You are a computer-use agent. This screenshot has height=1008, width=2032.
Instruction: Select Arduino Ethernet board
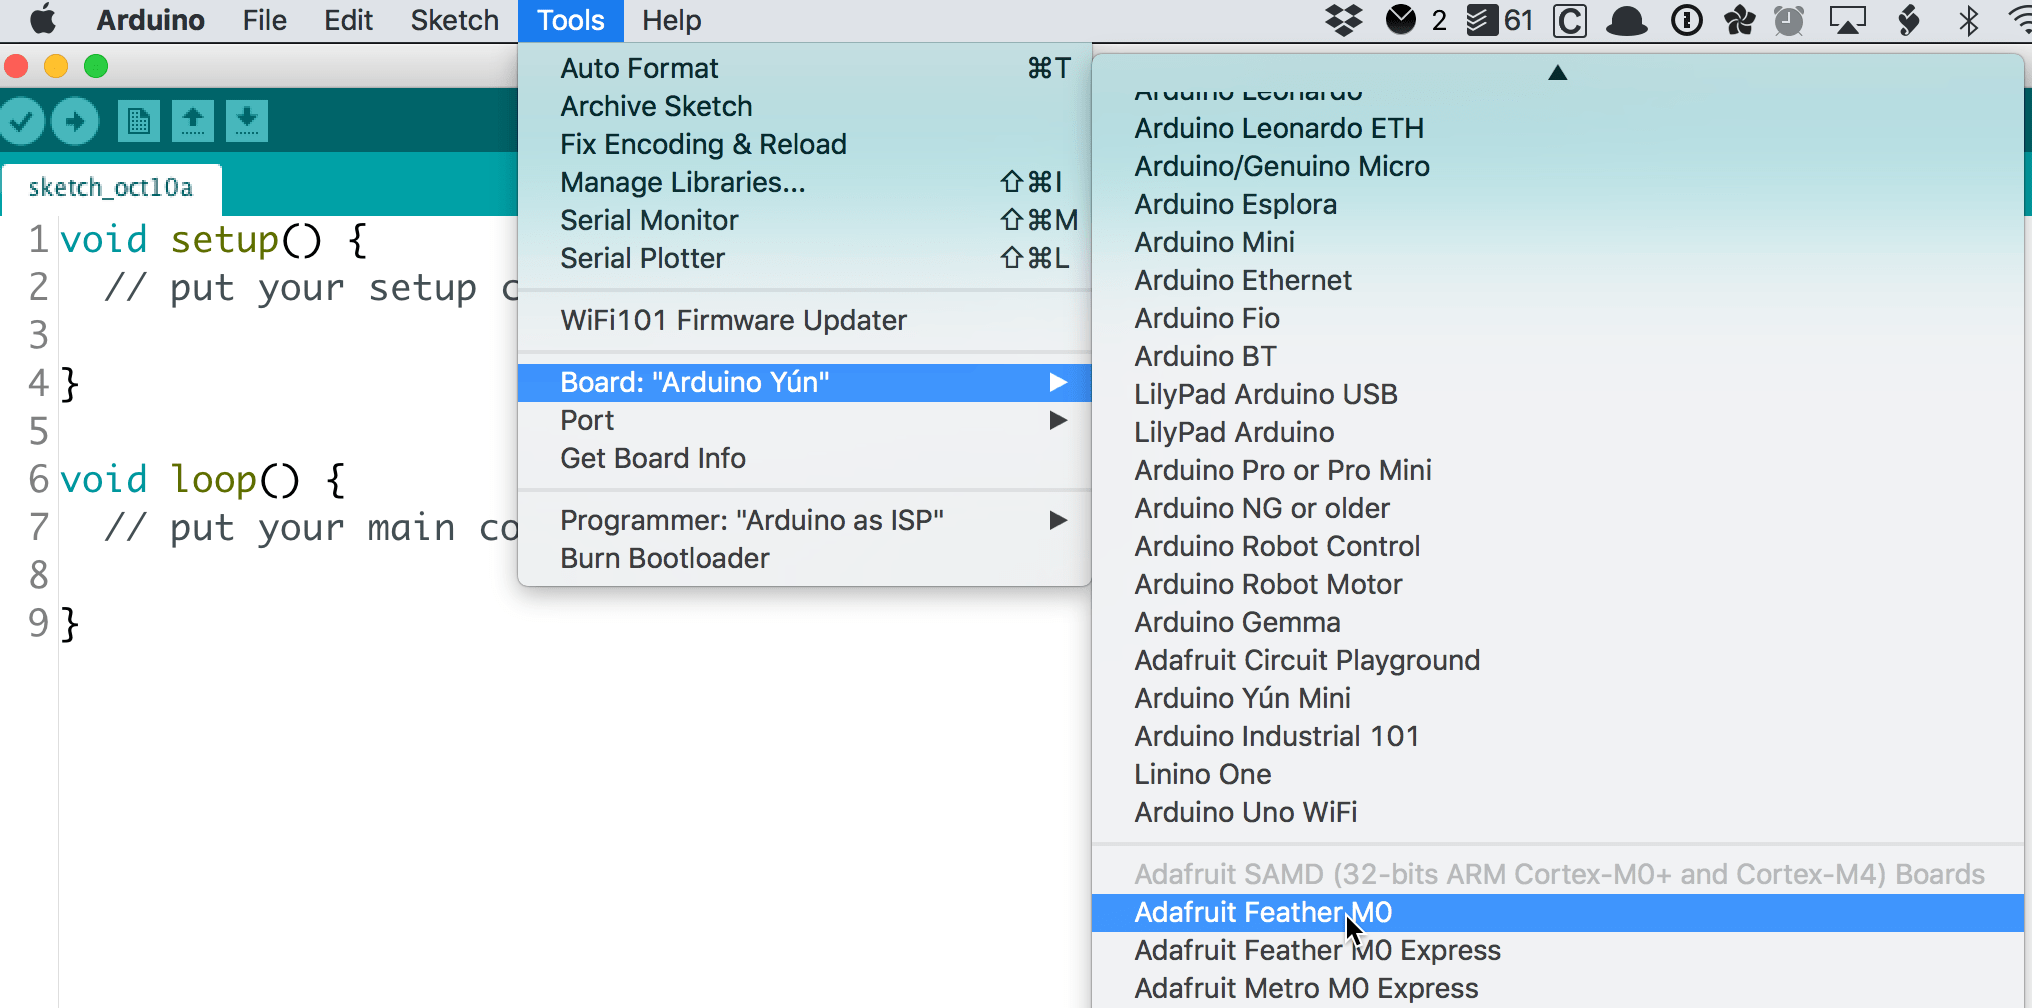pos(1558,280)
